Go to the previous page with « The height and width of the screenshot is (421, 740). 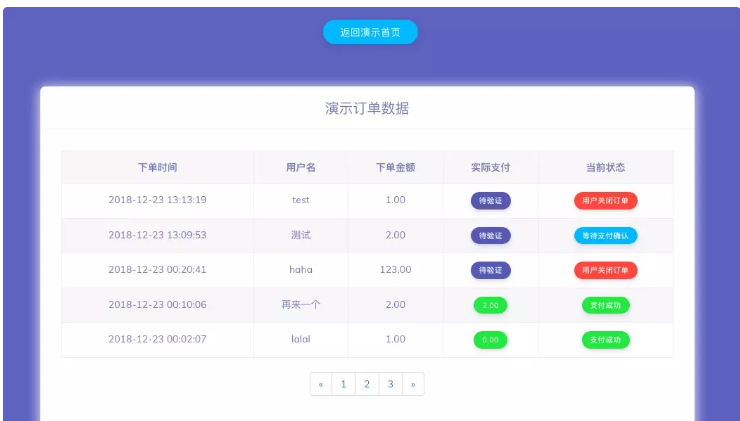pos(320,384)
